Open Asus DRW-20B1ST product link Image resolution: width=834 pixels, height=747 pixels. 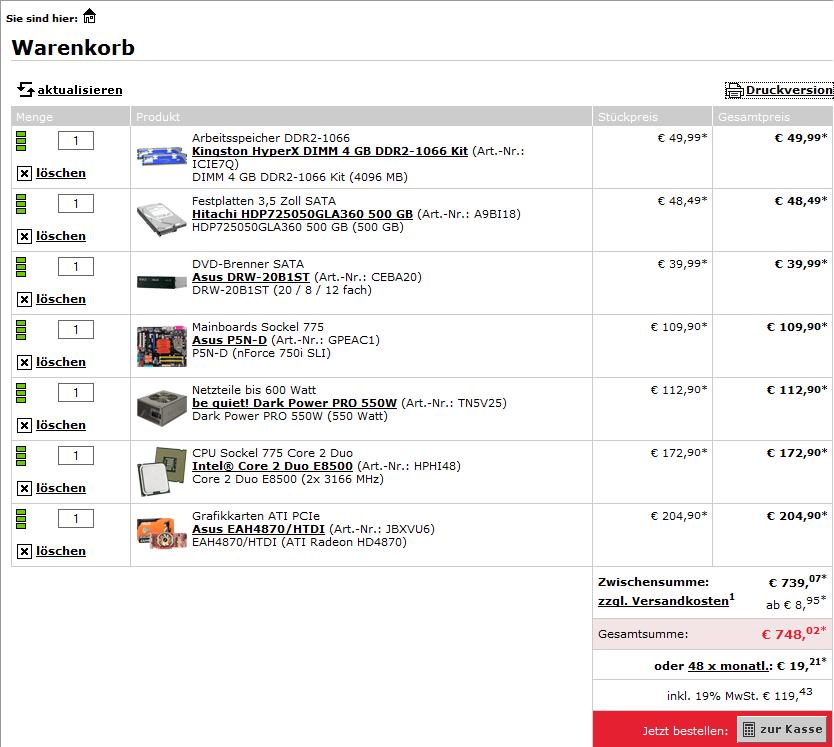[251, 277]
